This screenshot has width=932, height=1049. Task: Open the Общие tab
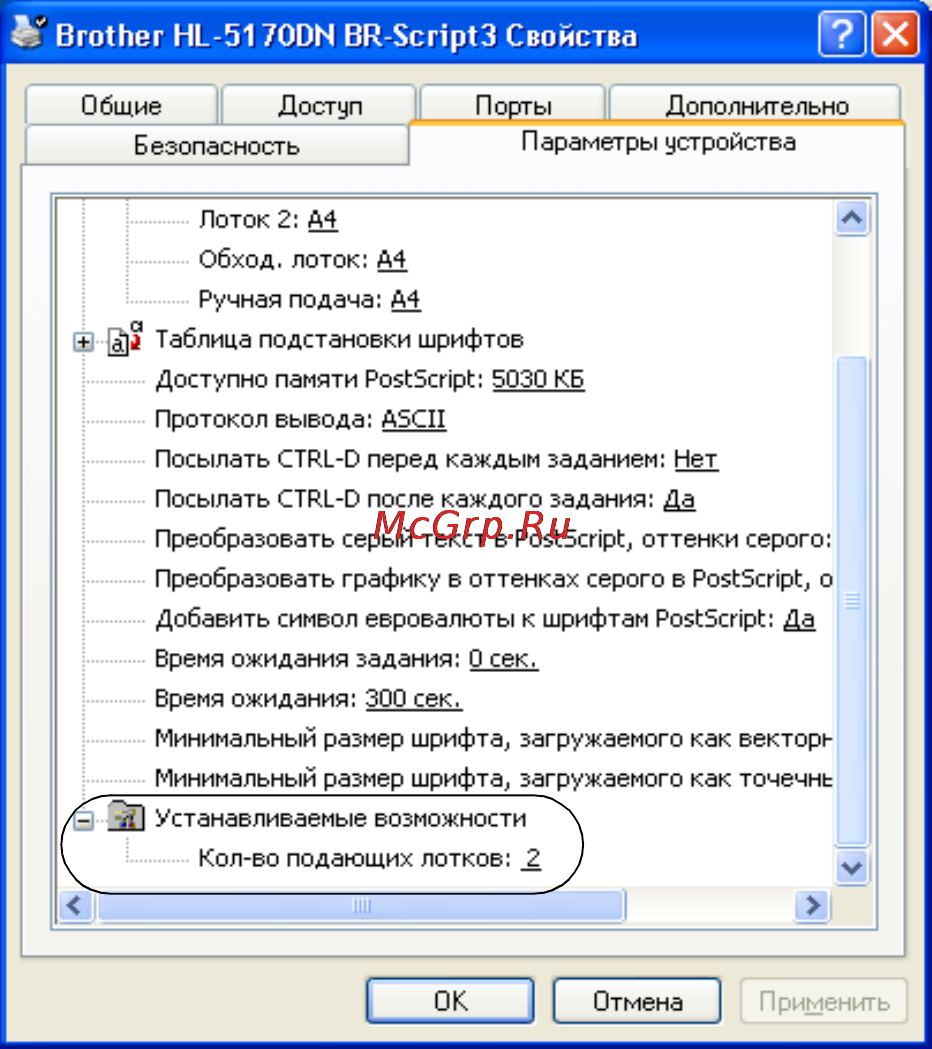(x=121, y=105)
